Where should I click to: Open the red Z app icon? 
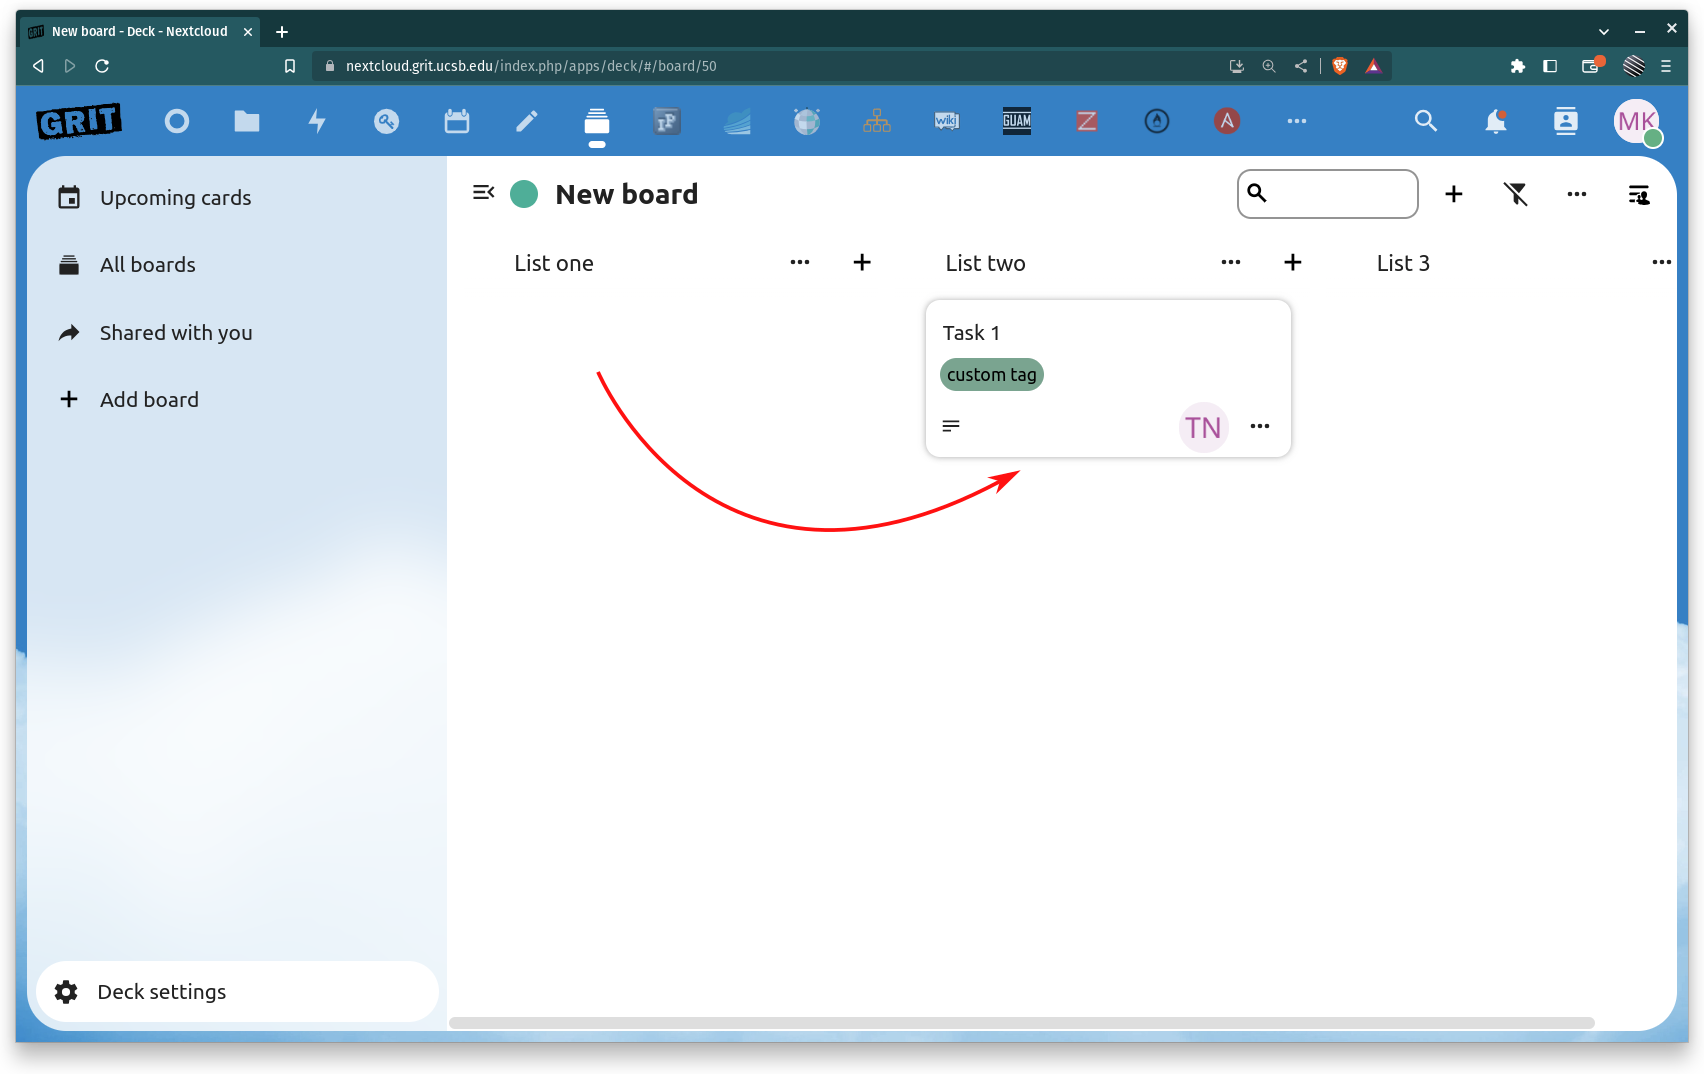pos(1087,121)
